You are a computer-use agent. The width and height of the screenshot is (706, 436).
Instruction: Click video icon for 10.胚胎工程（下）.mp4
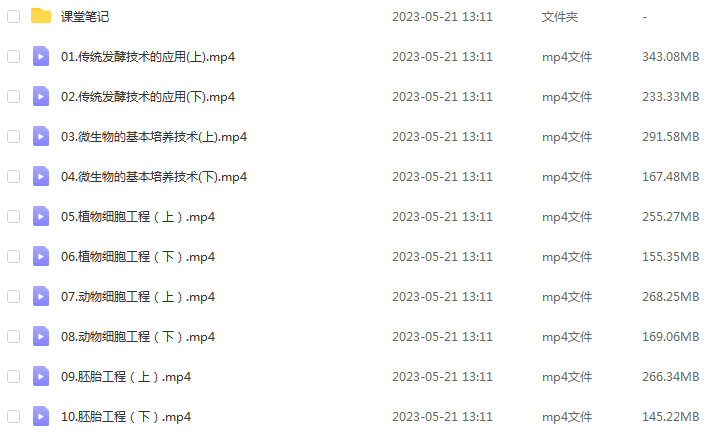41,416
